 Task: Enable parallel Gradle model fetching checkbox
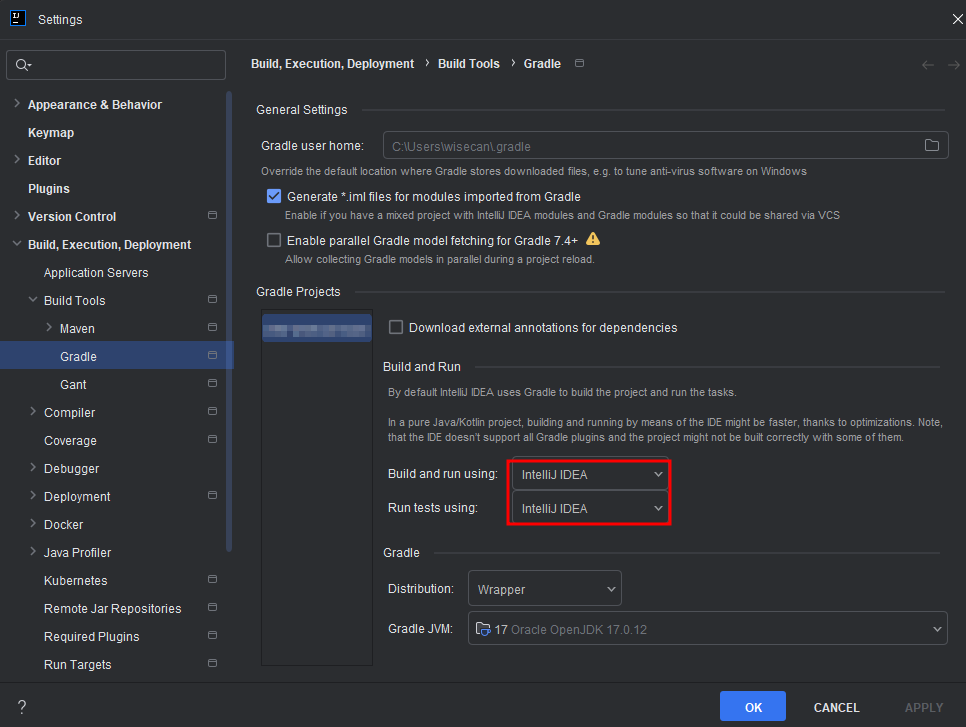(x=274, y=240)
